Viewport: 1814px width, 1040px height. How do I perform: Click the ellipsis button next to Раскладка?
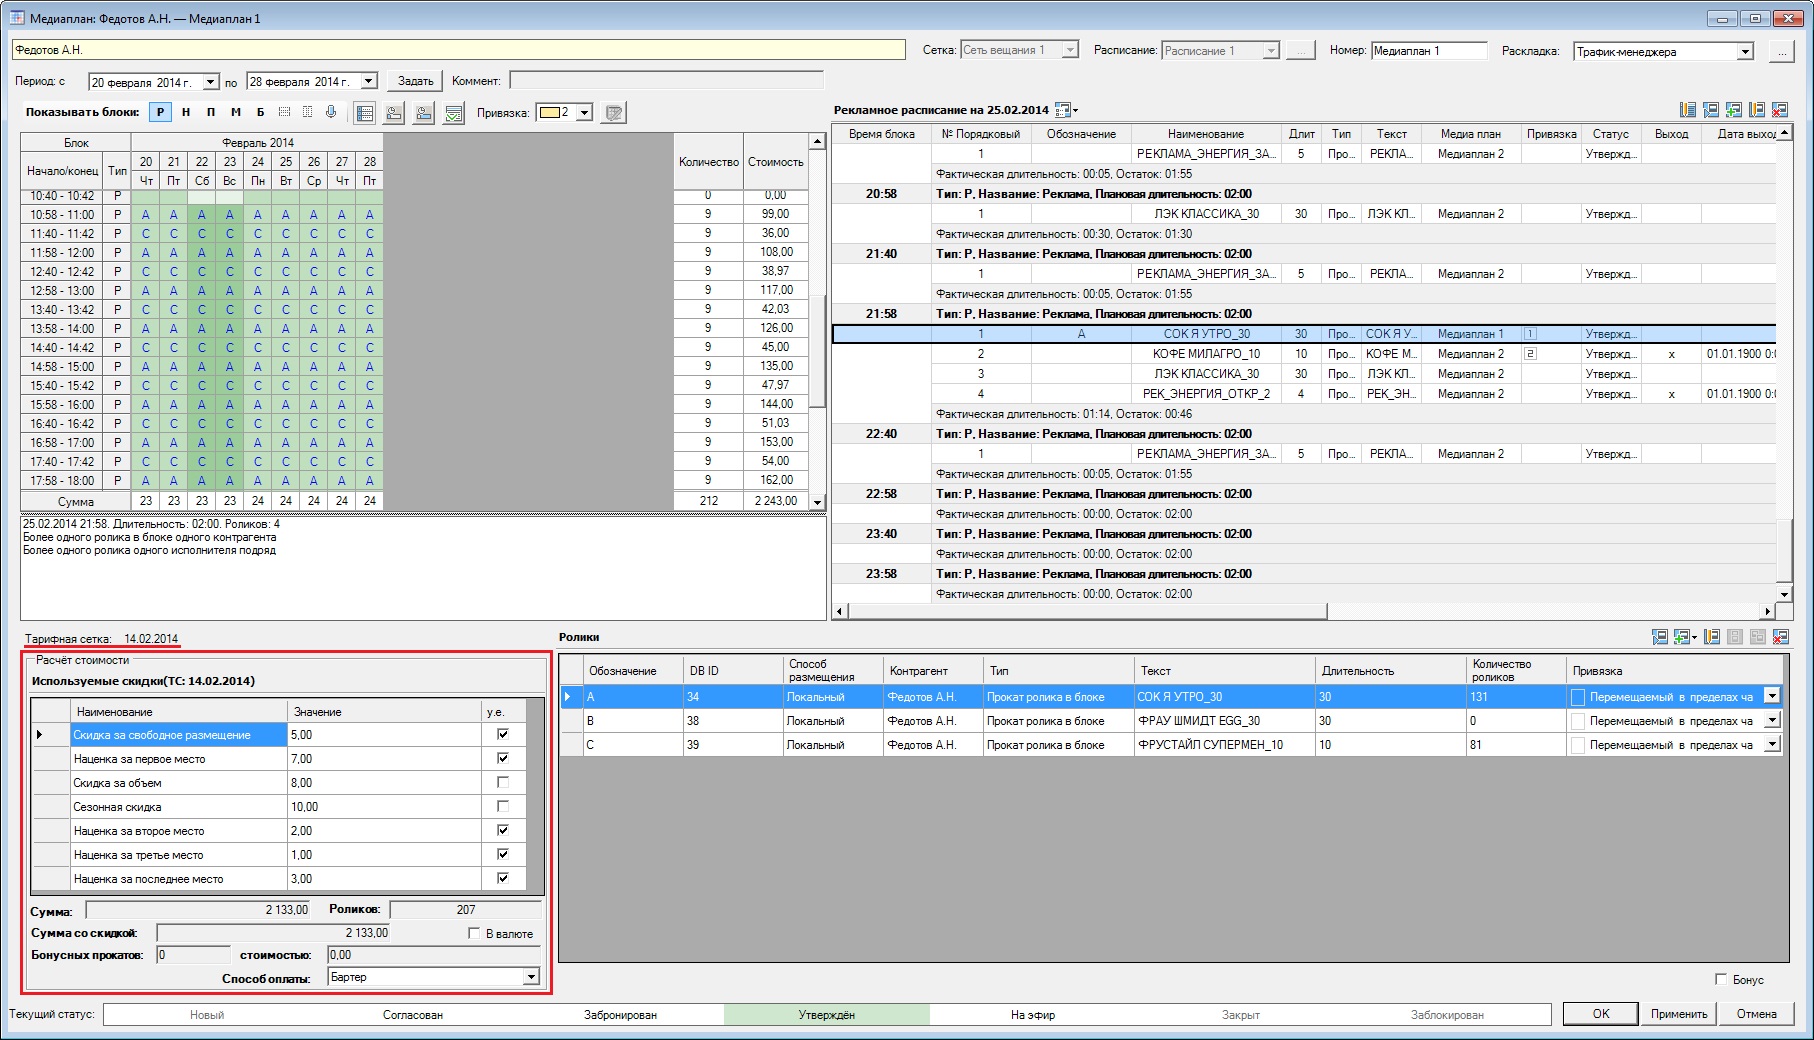tap(1781, 51)
